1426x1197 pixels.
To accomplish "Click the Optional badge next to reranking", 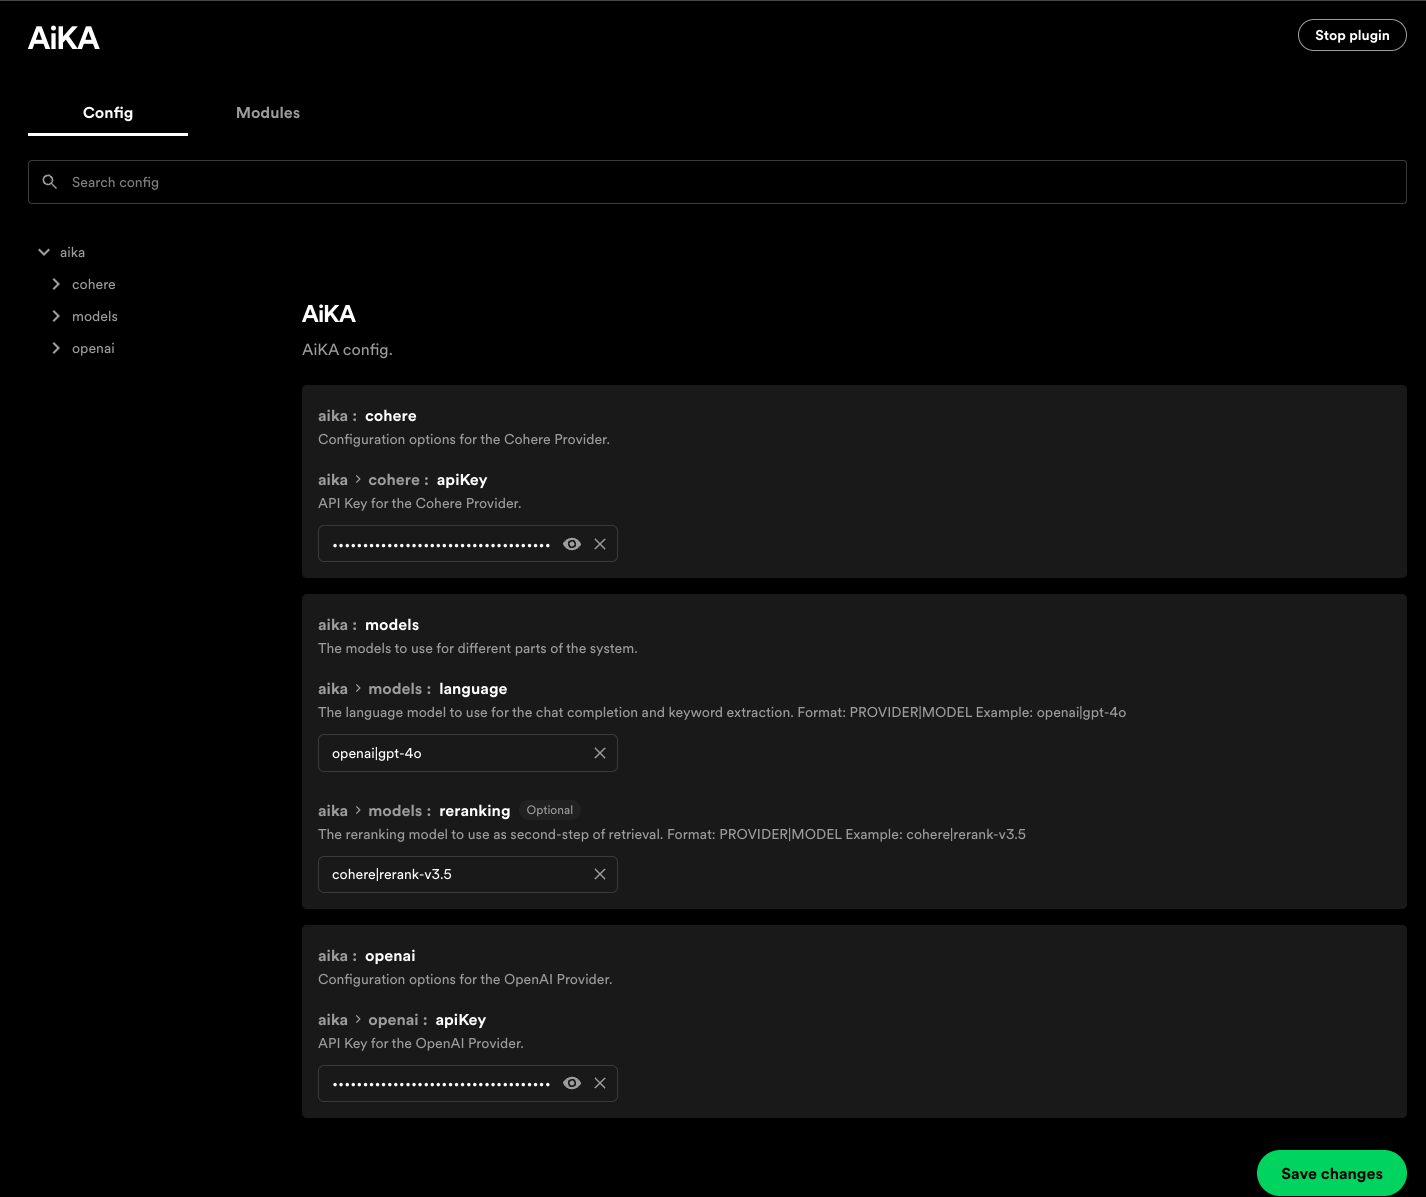I will [550, 810].
